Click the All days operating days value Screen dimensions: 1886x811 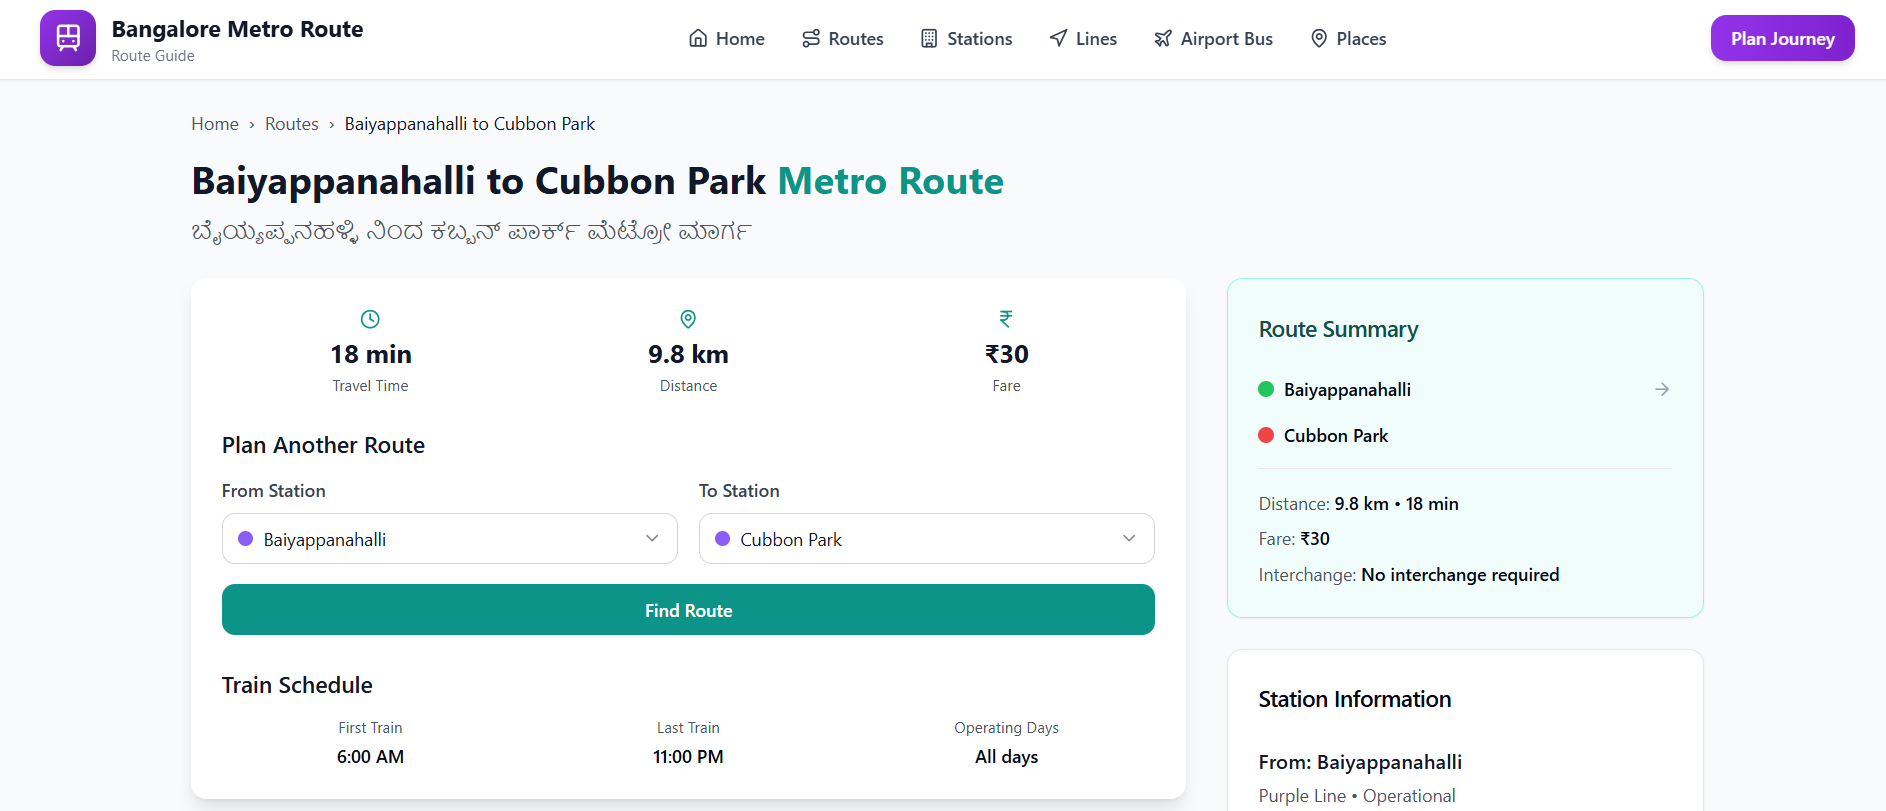pos(1007,757)
